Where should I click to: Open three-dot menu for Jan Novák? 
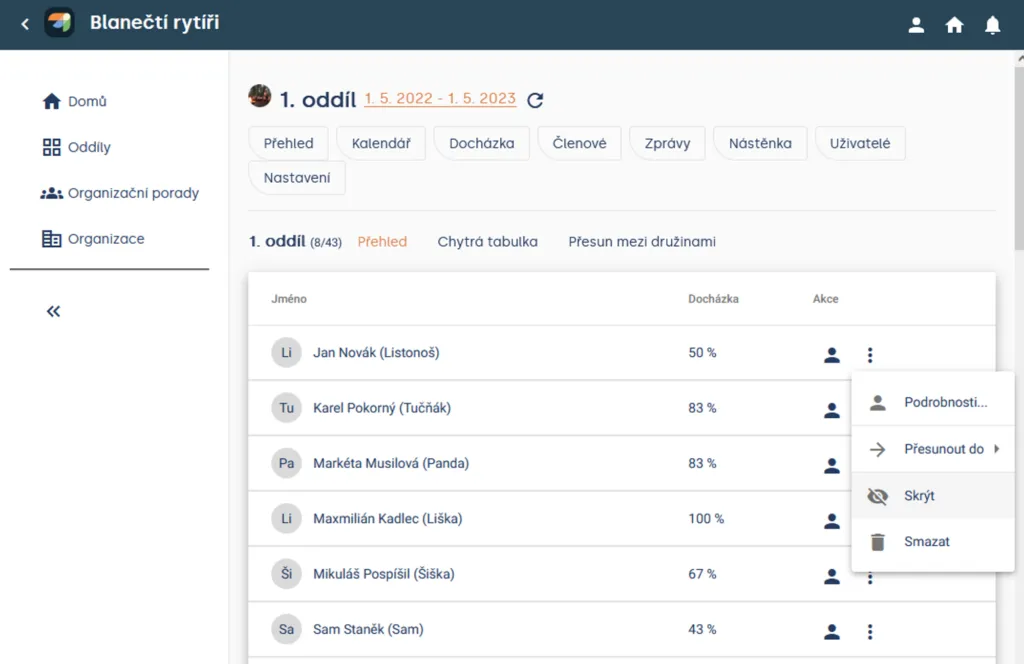(x=869, y=355)
